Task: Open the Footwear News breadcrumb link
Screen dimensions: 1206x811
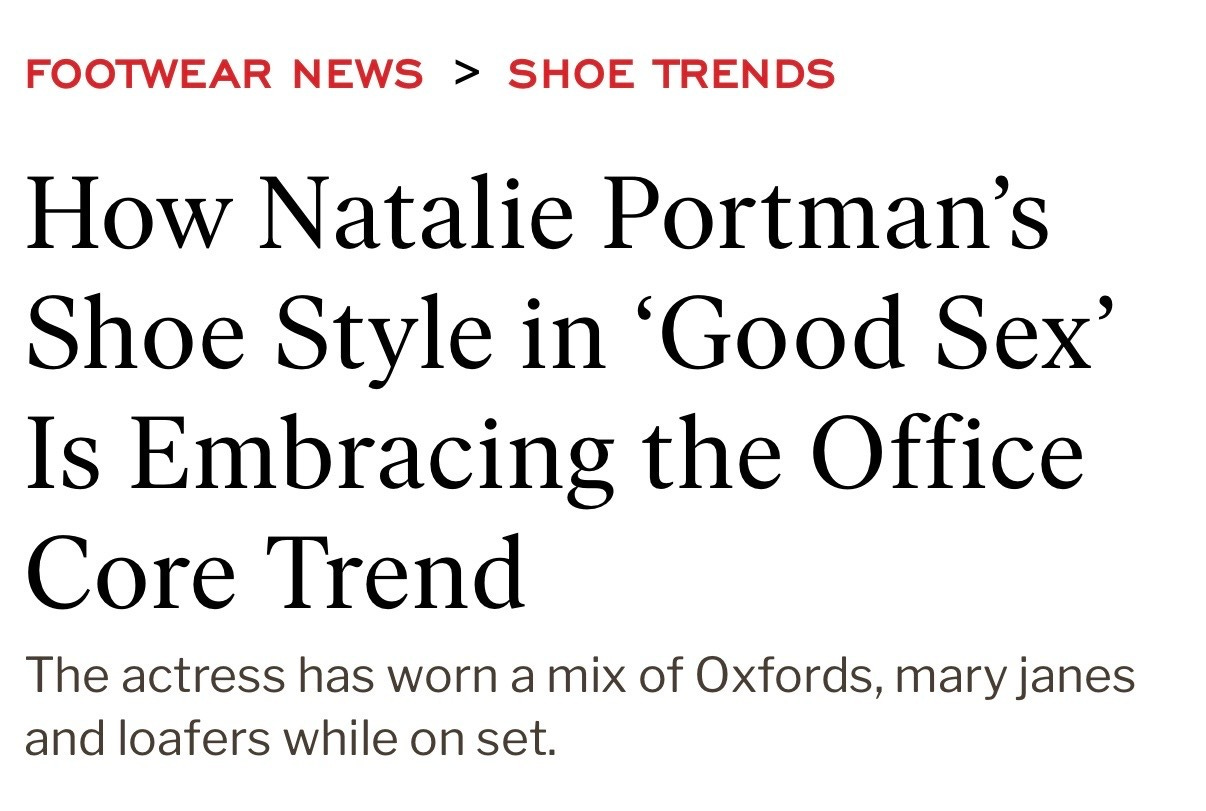Action: pyautogui.click(x=224, y=73)
